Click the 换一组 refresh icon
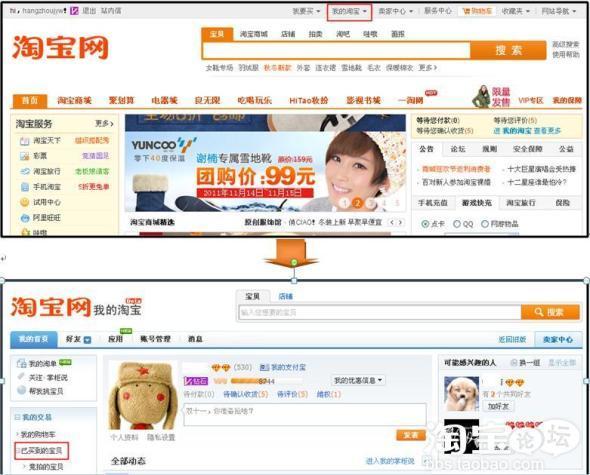 coord(514,363)
